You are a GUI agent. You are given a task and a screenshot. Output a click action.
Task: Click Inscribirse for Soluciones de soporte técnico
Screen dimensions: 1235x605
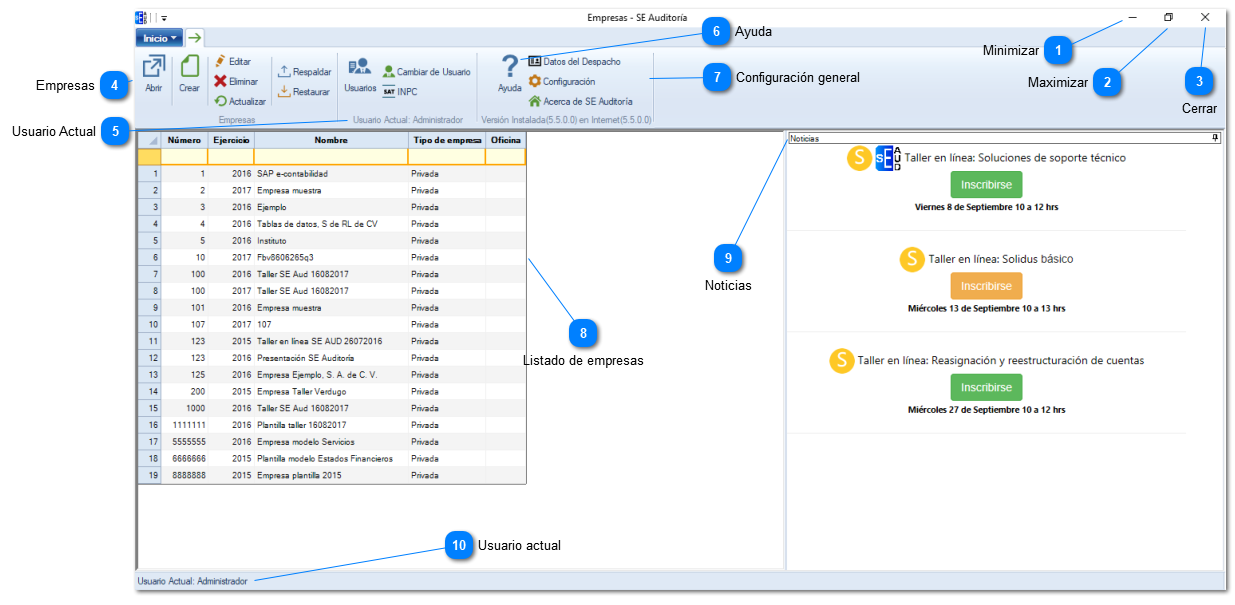986,185
